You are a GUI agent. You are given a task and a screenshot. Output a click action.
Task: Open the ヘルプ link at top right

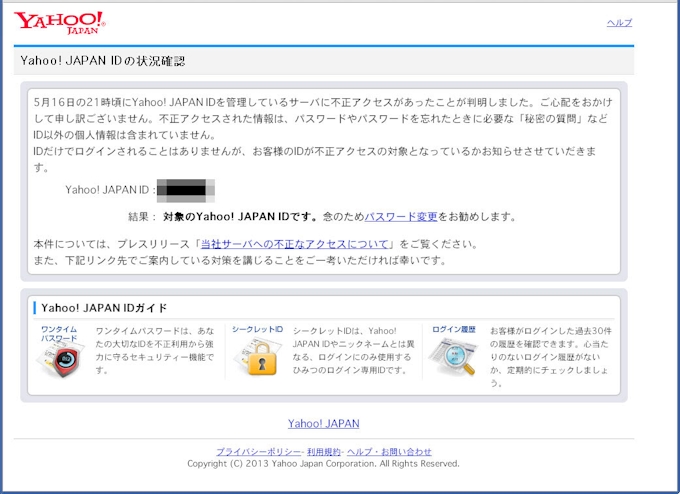[x=619, y=23]
